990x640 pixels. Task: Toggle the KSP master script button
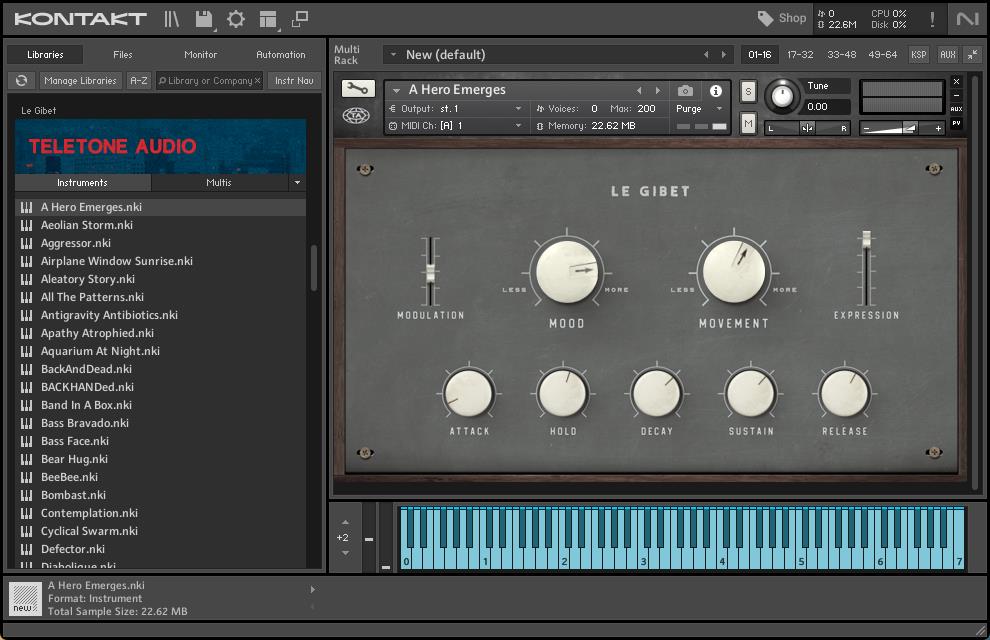(x=918, y=55)
